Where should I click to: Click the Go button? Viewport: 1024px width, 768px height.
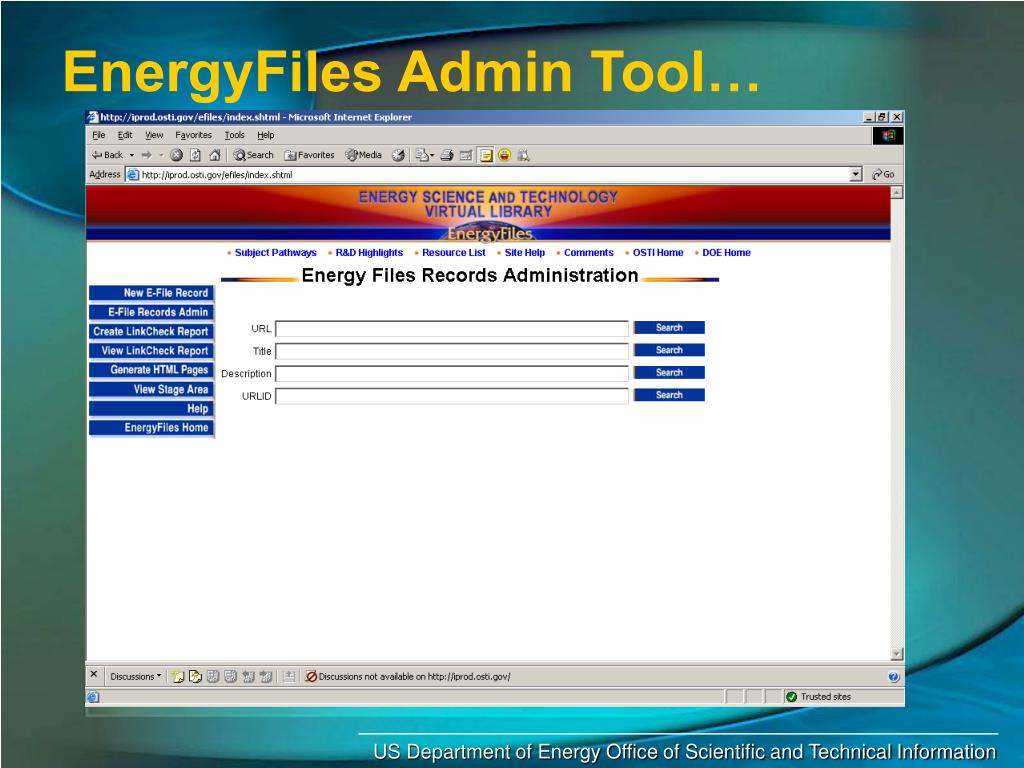(x=883, y=174)
